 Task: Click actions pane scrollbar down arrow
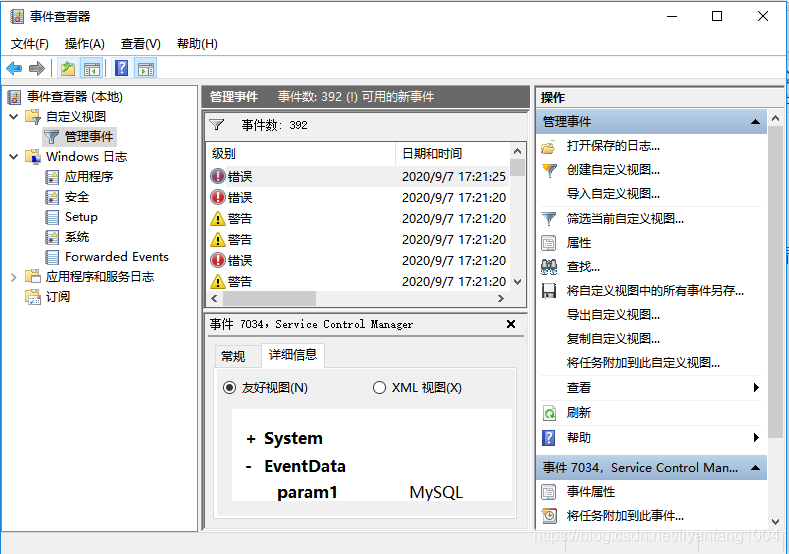pos(775,522)
